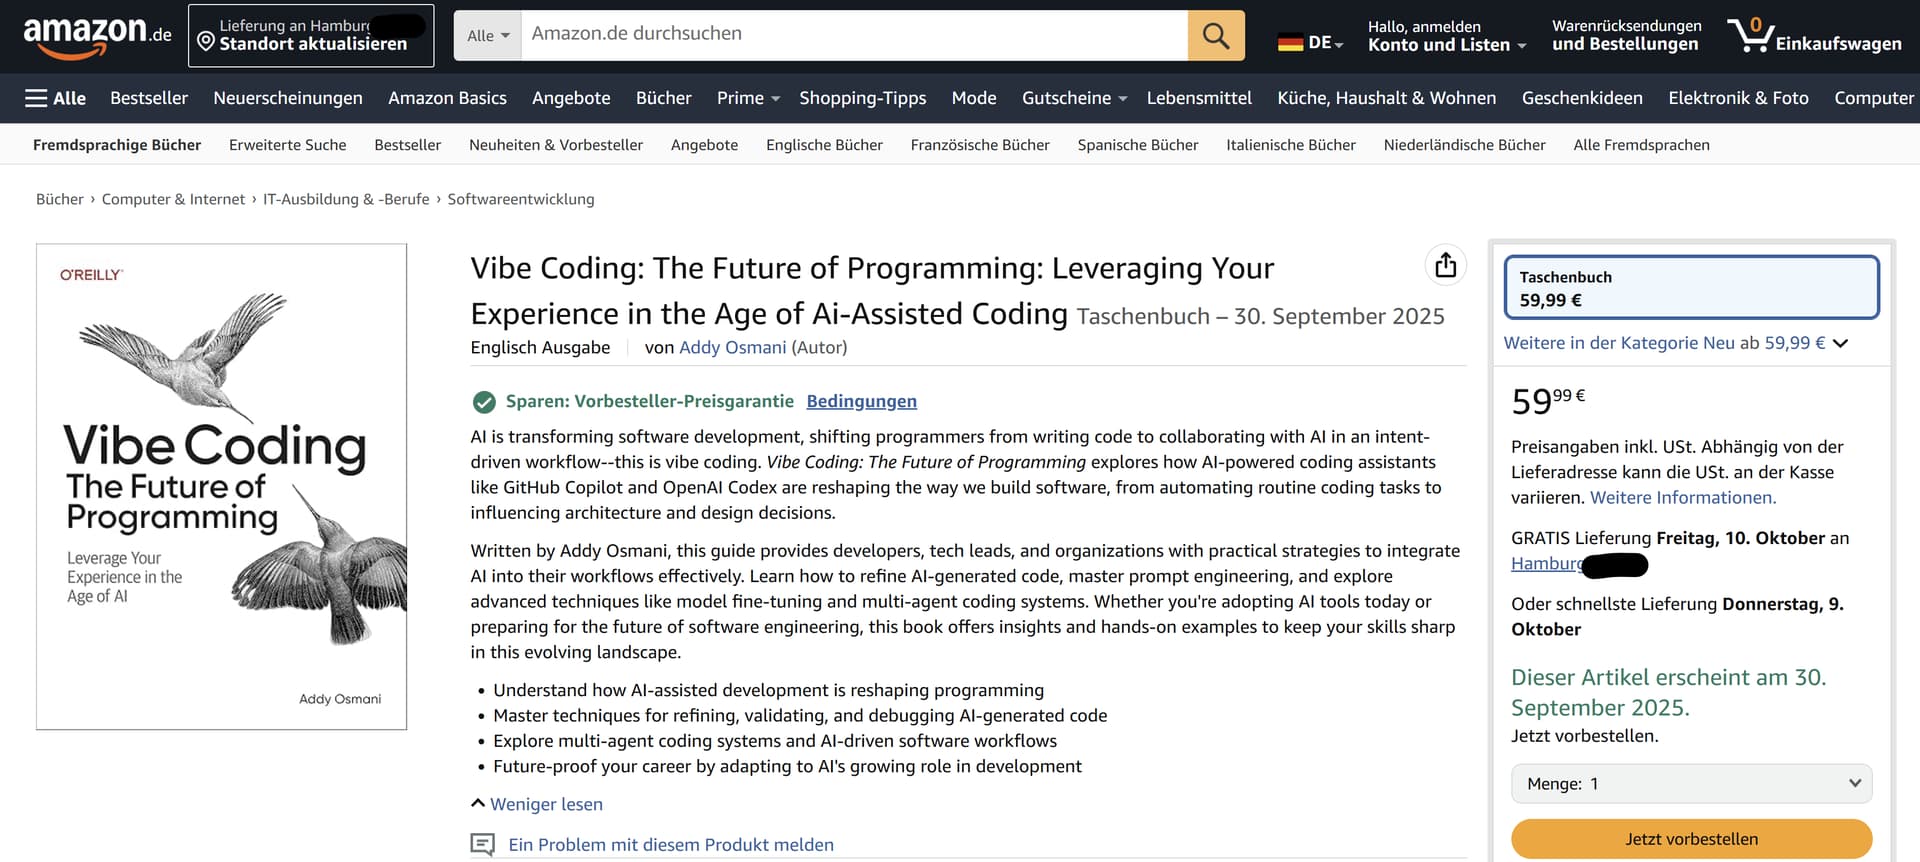Select the Taschenbuch 59,99 € format
1920x862 pixels.
(x=1691, y=288)
